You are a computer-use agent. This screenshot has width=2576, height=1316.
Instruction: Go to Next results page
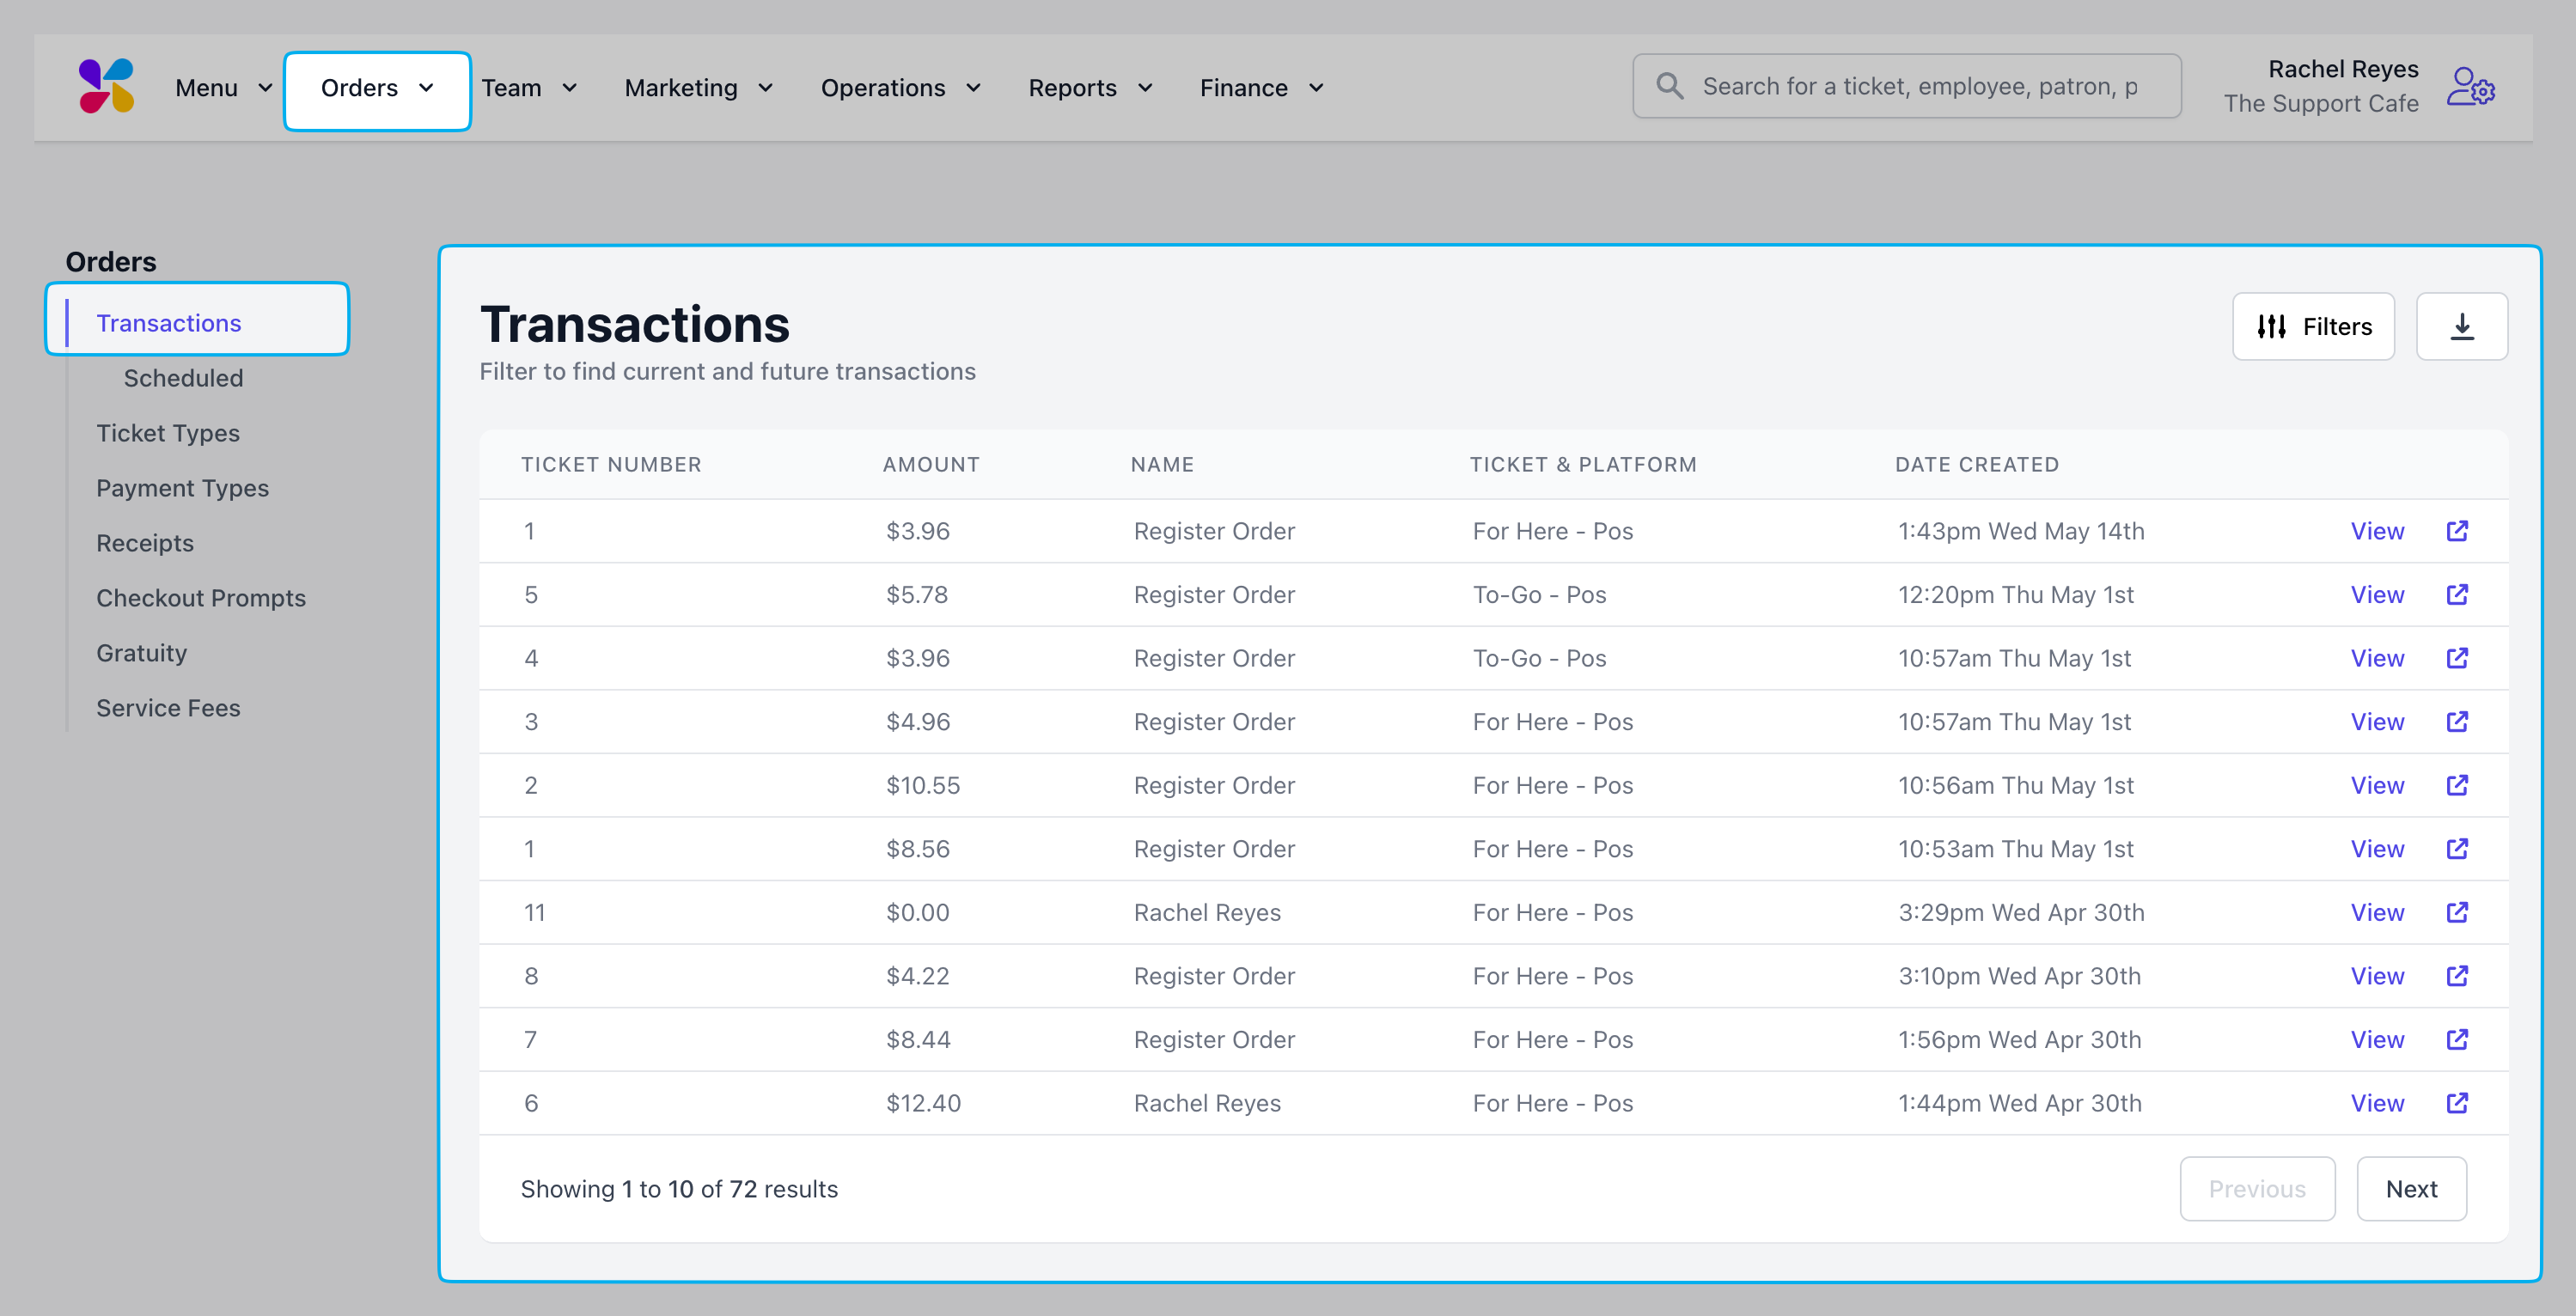tap(2410, 1189)
